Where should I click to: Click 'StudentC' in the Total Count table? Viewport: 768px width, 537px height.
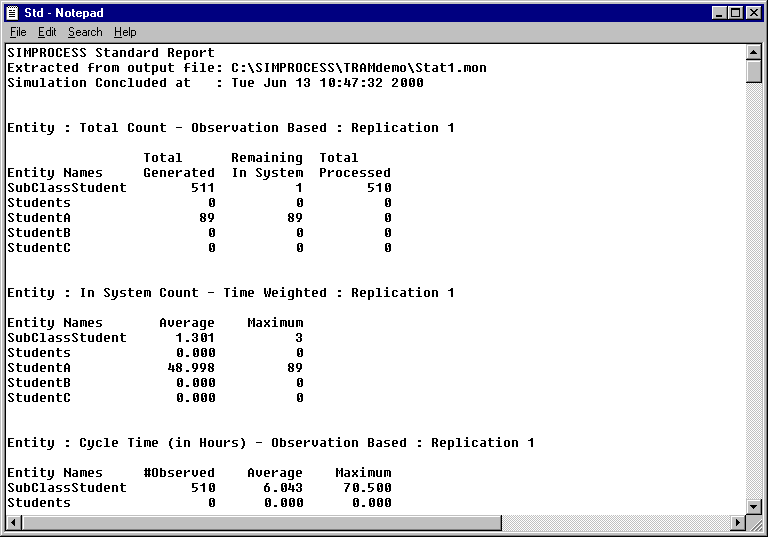coord(39,248)
